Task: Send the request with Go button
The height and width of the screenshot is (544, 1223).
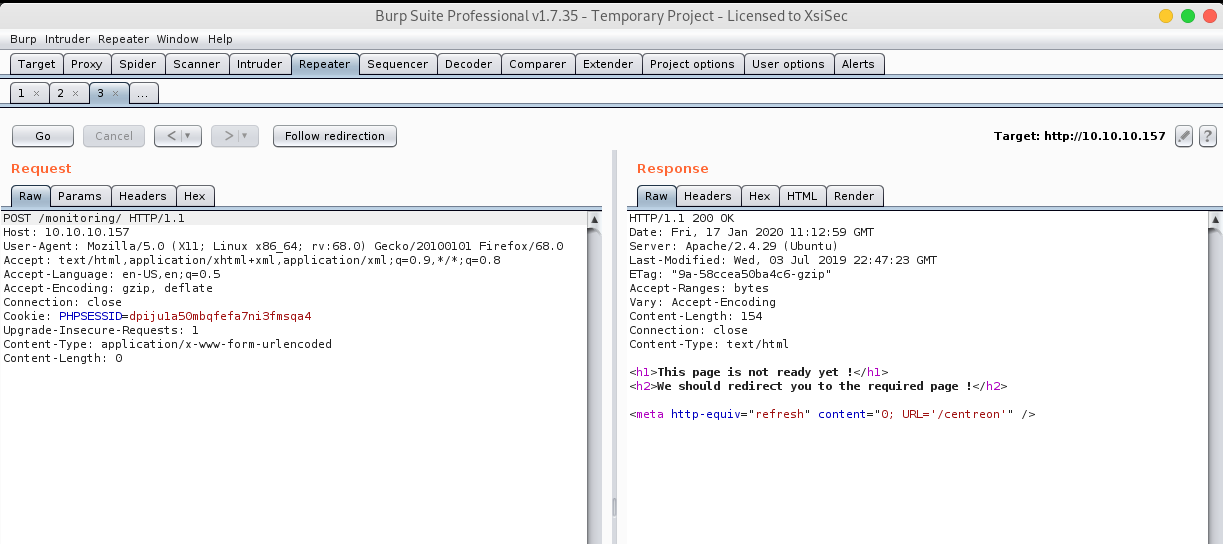Action: 43,136
